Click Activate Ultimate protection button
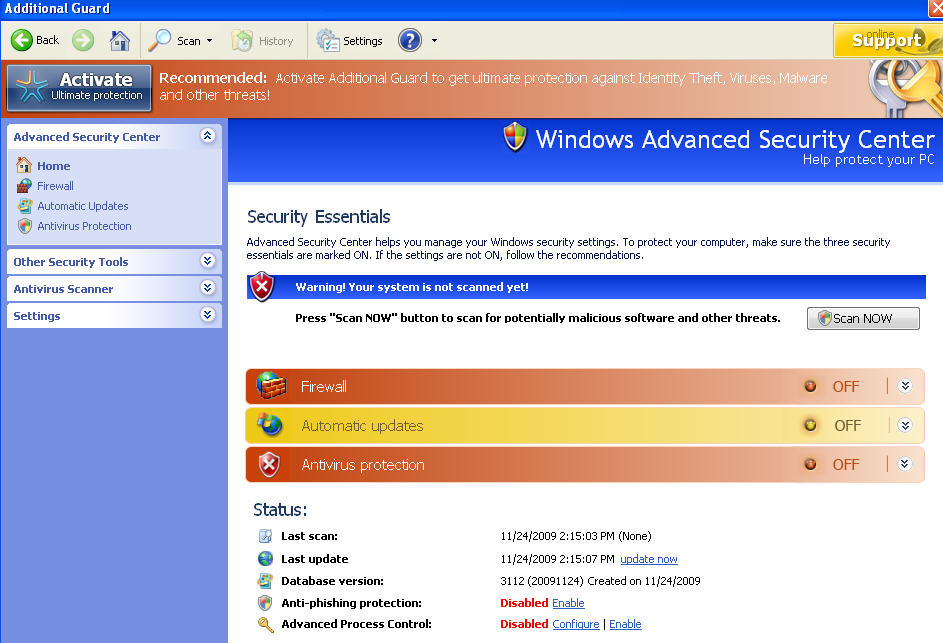943x643 pixels. tap(79, 88)
